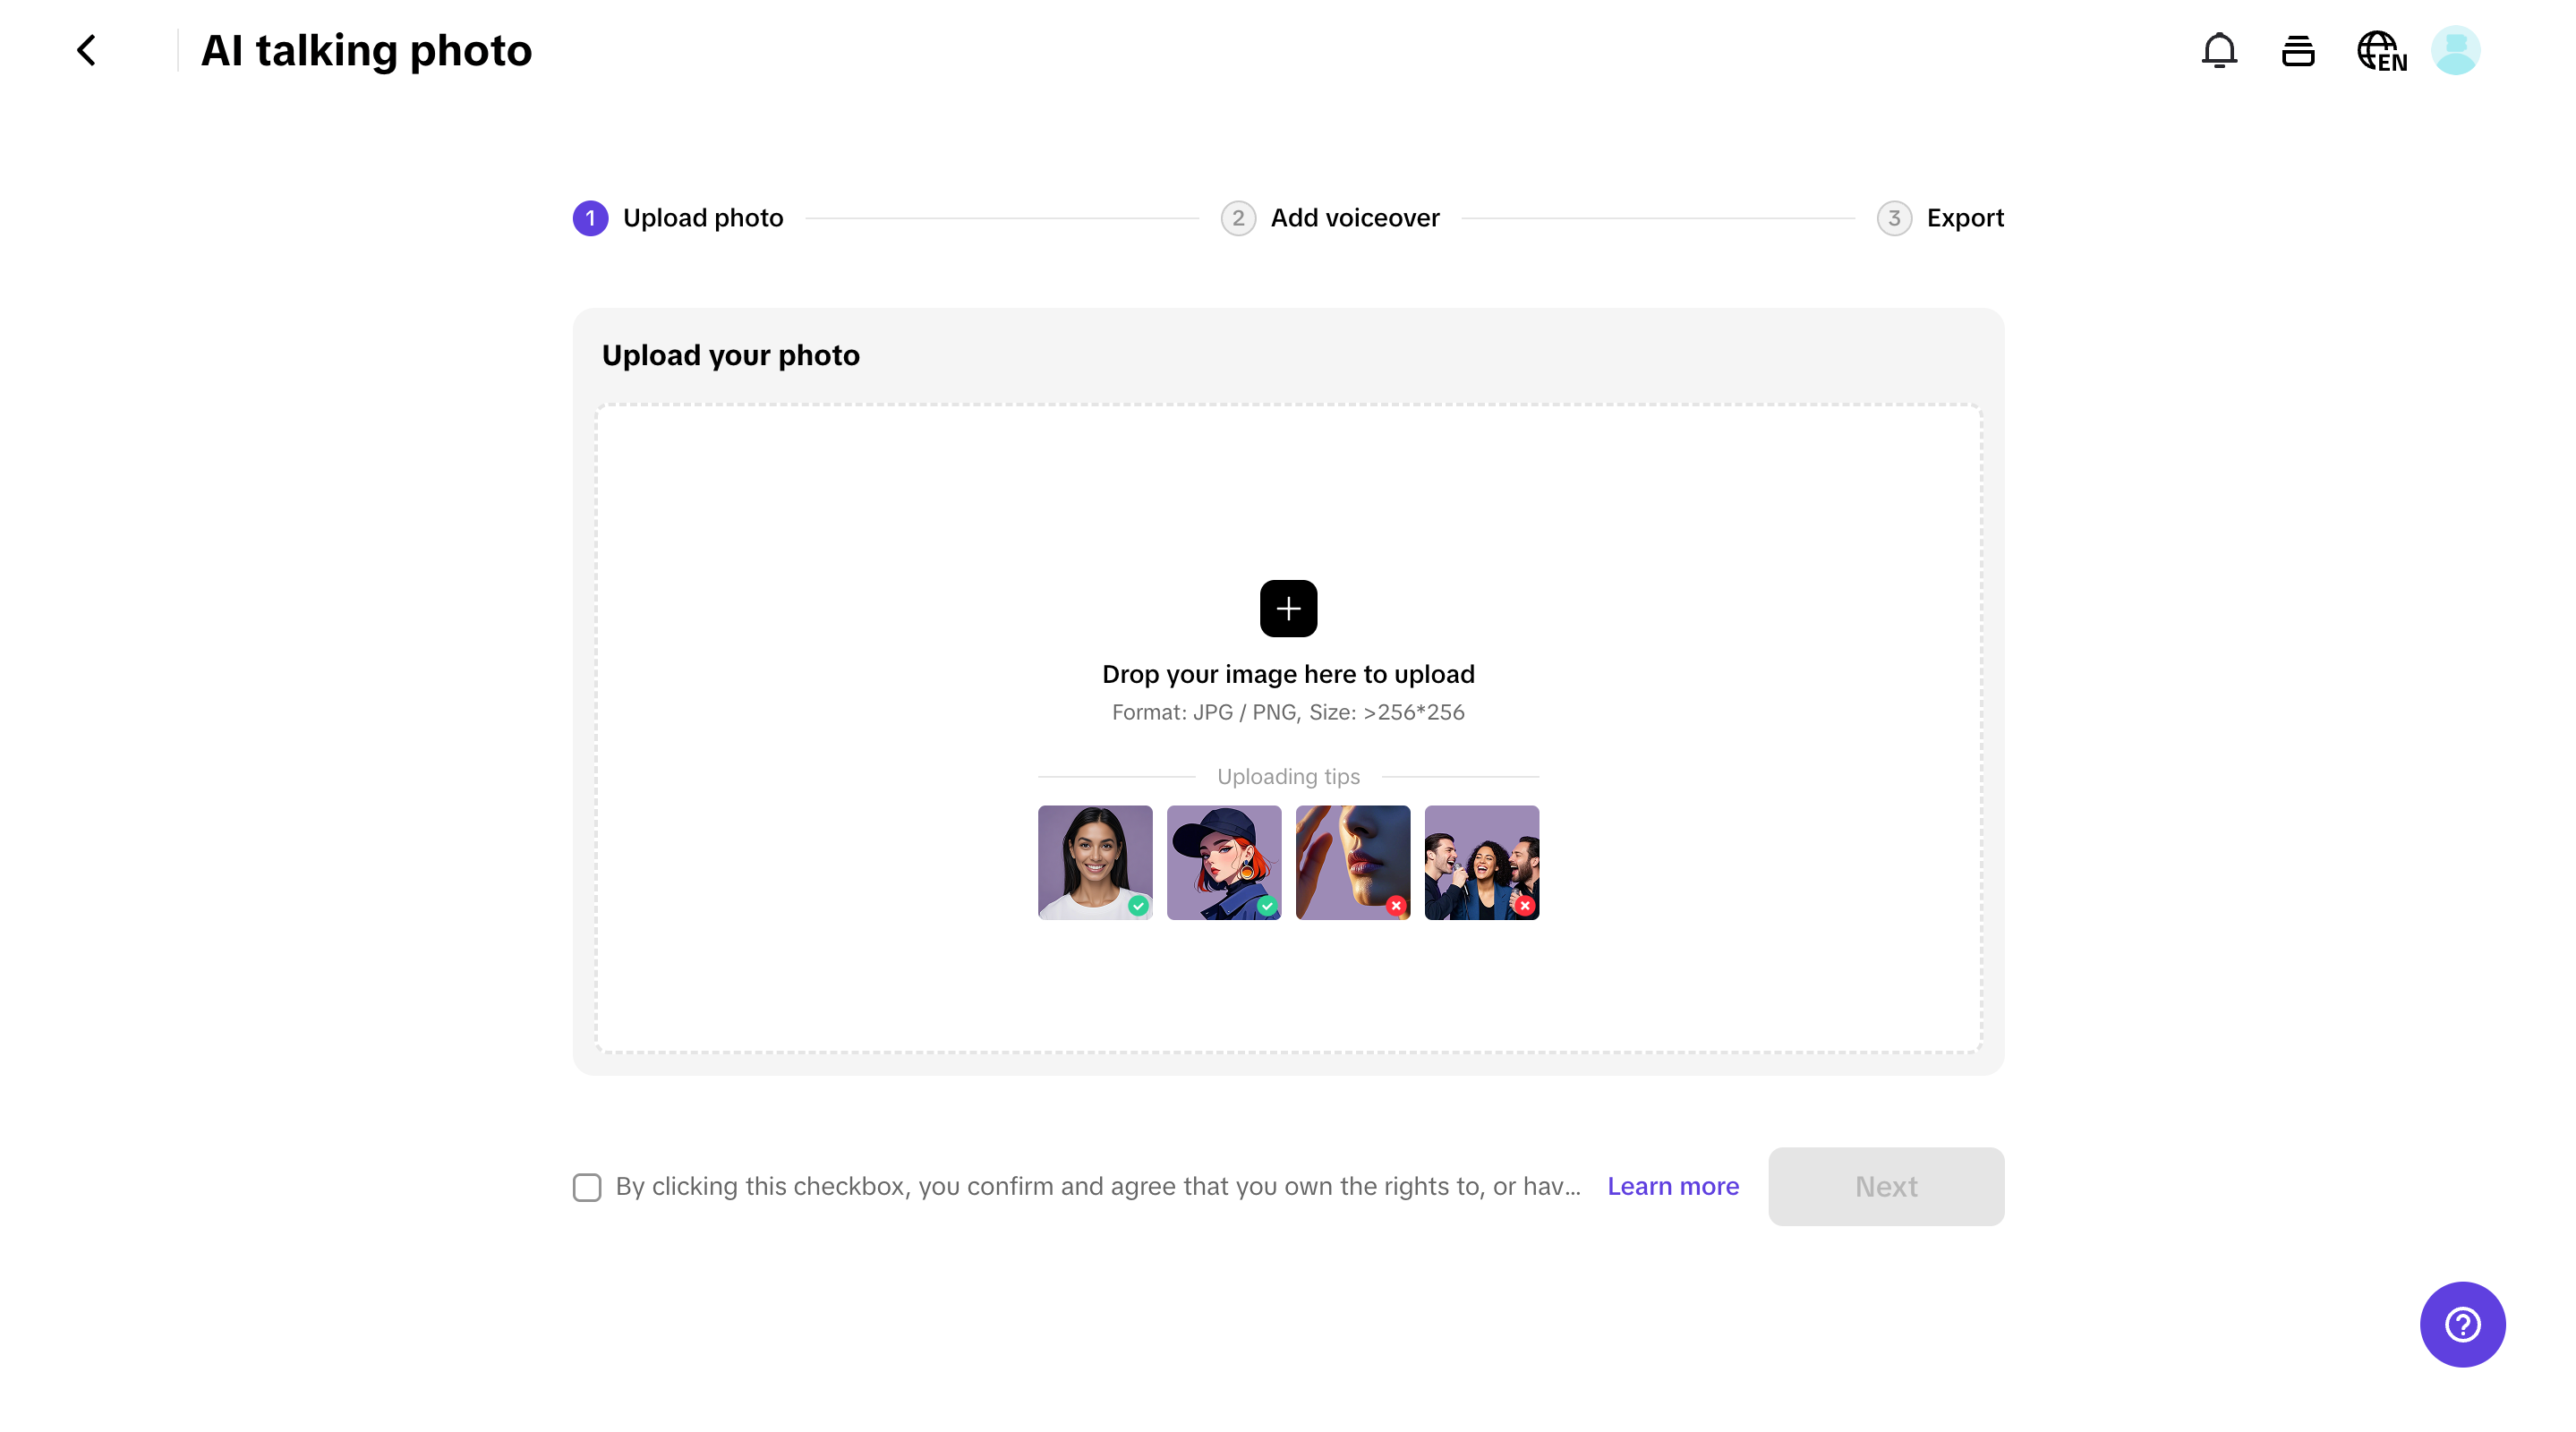Select the smiling woman example thumbnail
2576x1432 pixels.
(x=1094, y=862)
